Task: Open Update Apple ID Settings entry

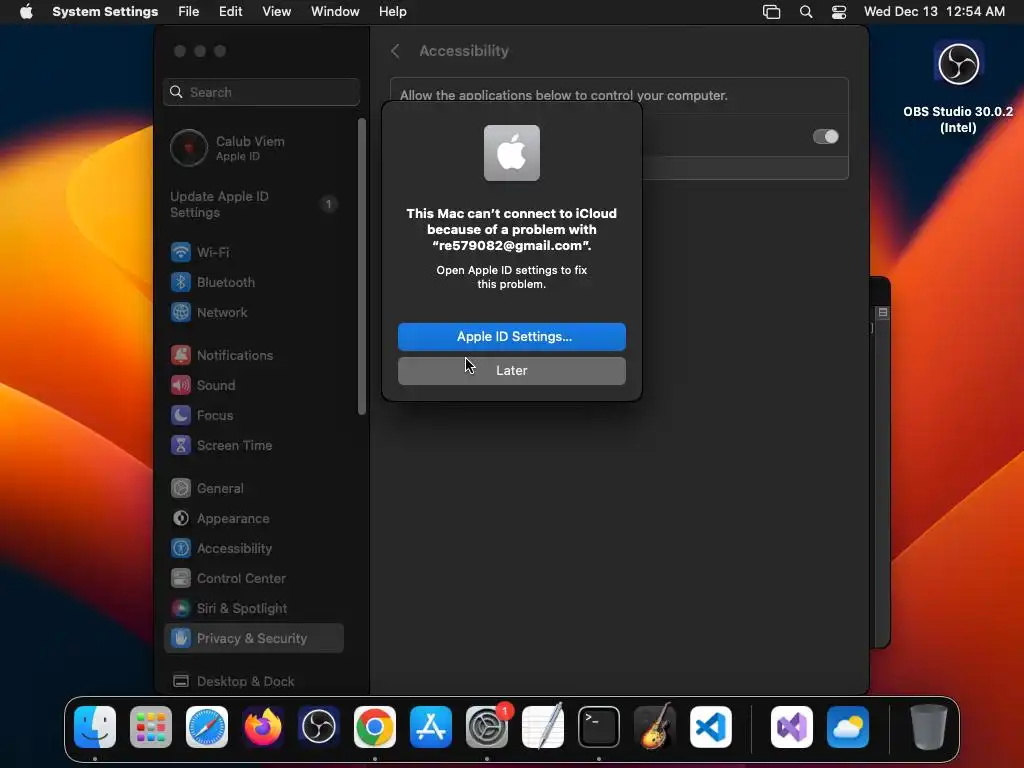Action: pos(255,204)
